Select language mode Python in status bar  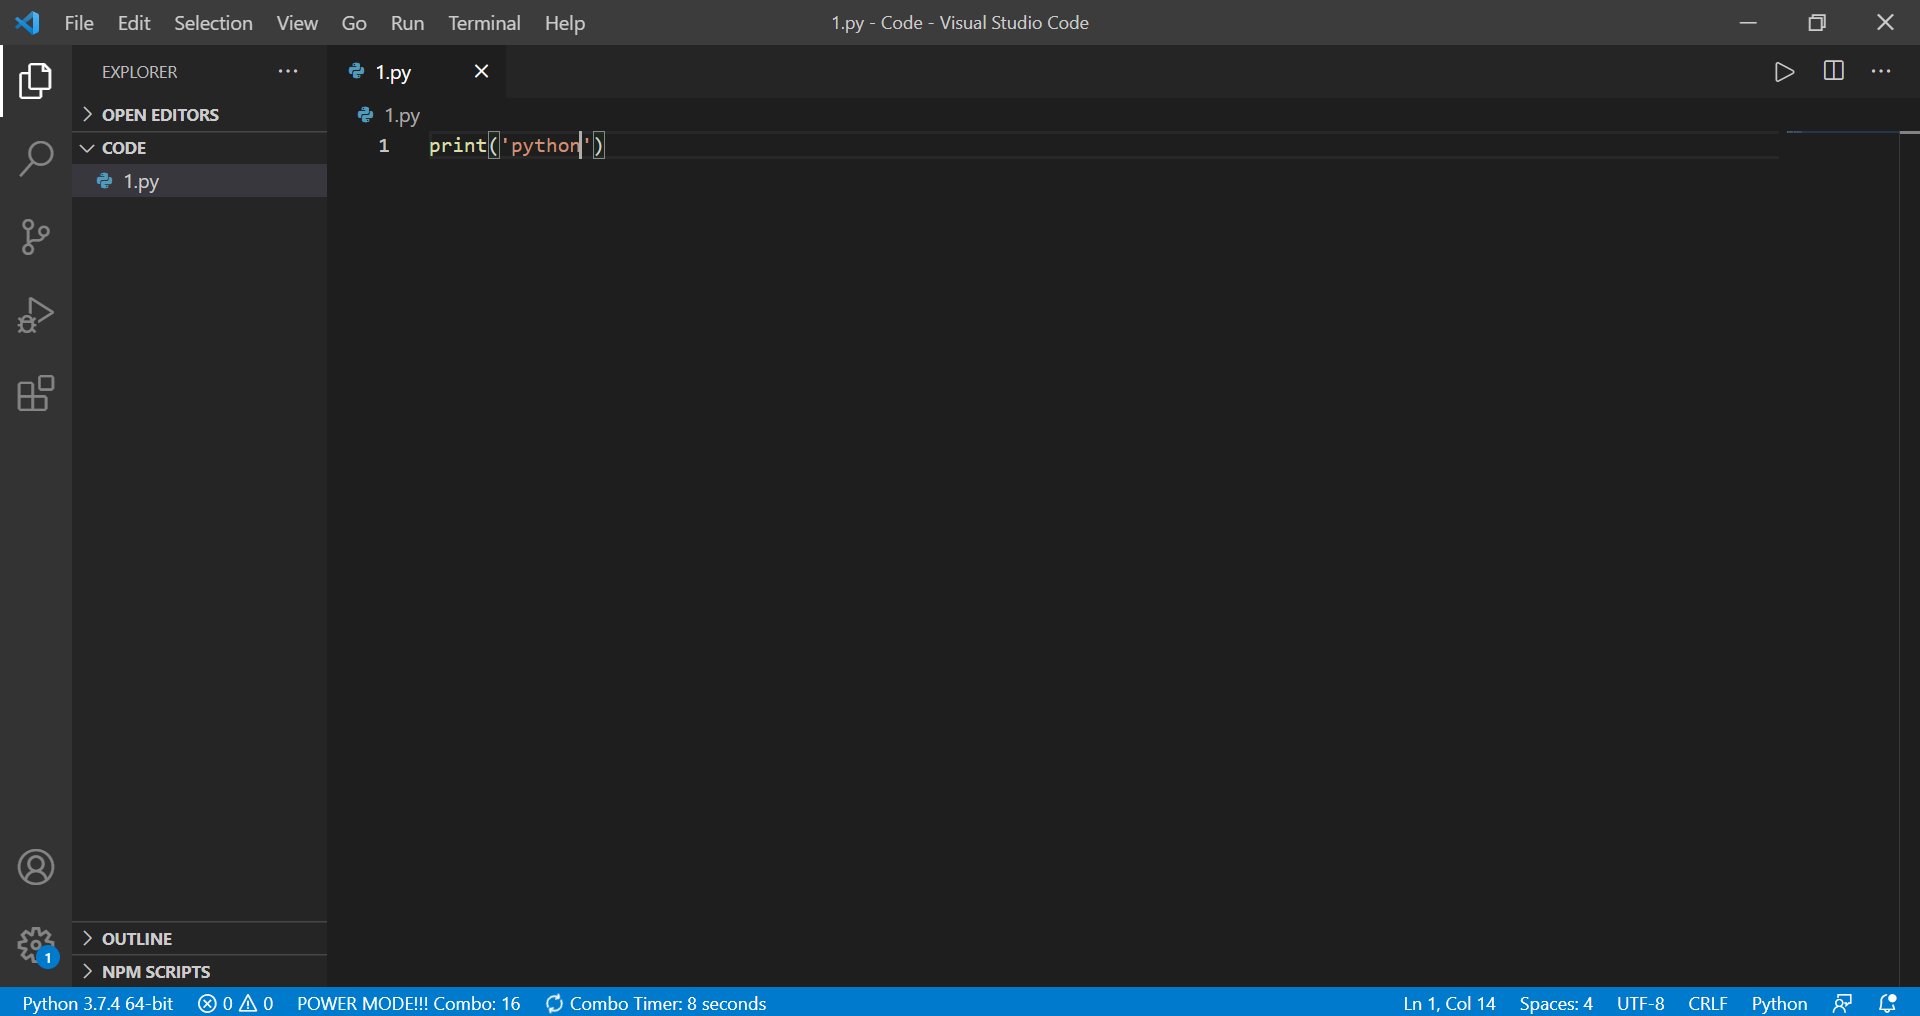1779,1003
